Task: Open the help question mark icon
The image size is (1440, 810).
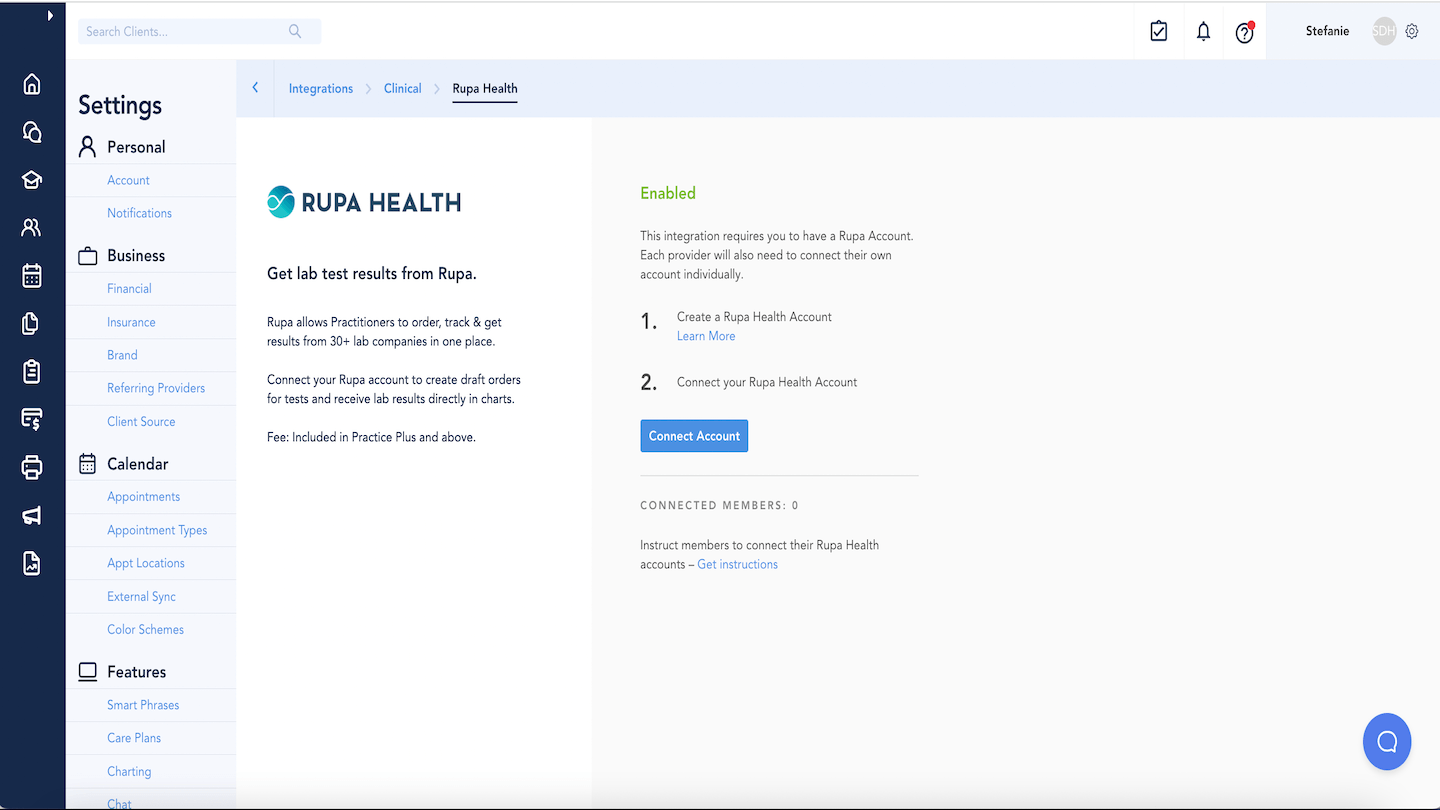Action: tap(1244, 33)
